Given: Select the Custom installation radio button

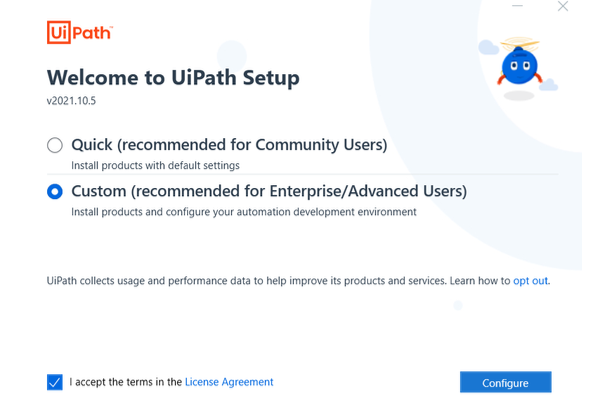Looking at the screenshot, I should 55,191.
